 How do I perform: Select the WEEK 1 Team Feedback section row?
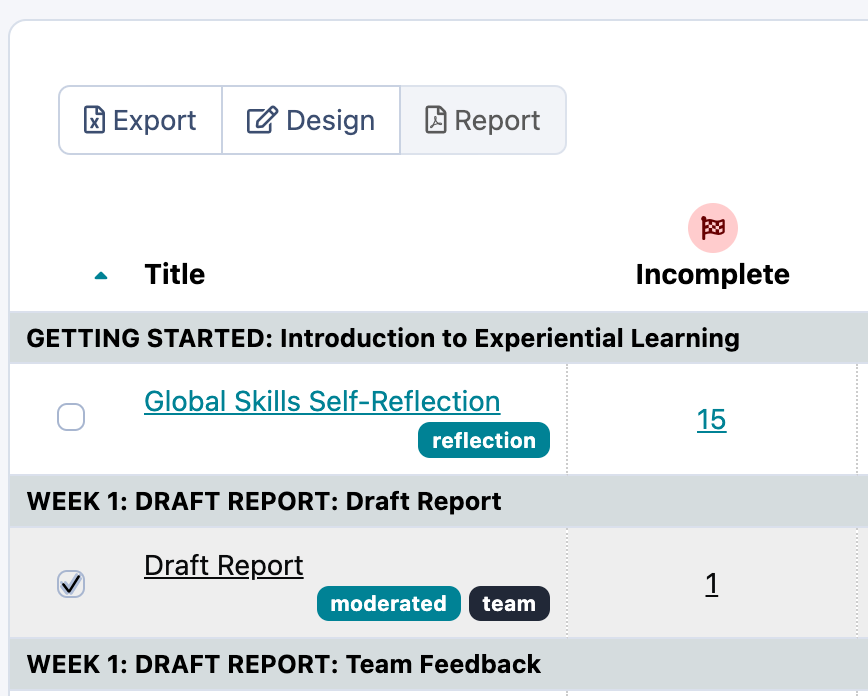284,664
